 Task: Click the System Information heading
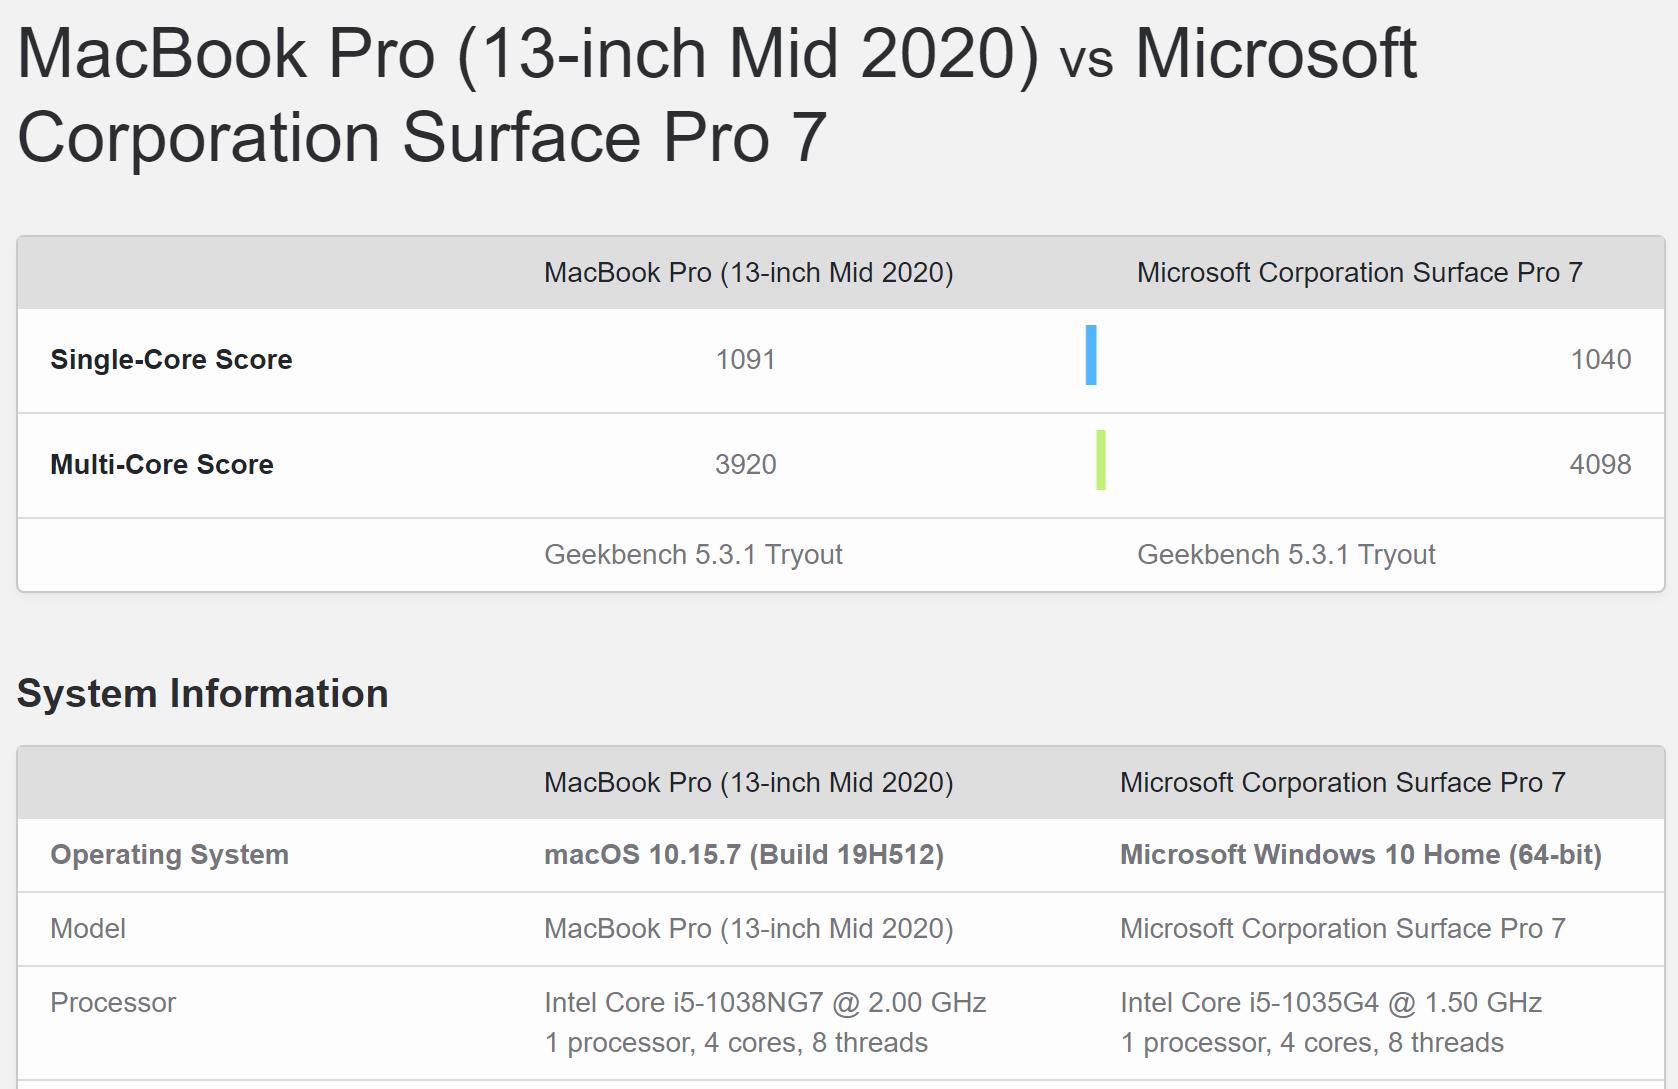pos(203,694)
